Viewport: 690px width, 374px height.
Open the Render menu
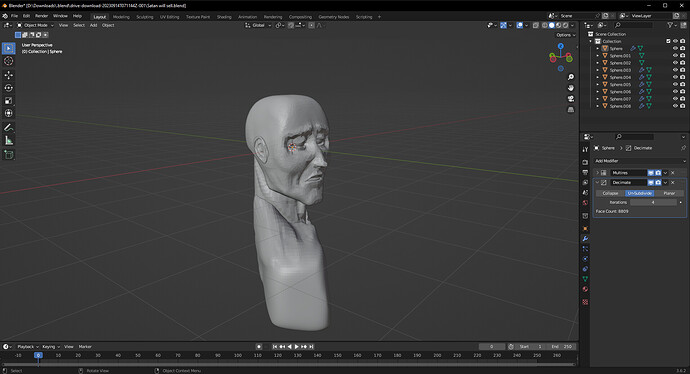(x=41, y=16)
